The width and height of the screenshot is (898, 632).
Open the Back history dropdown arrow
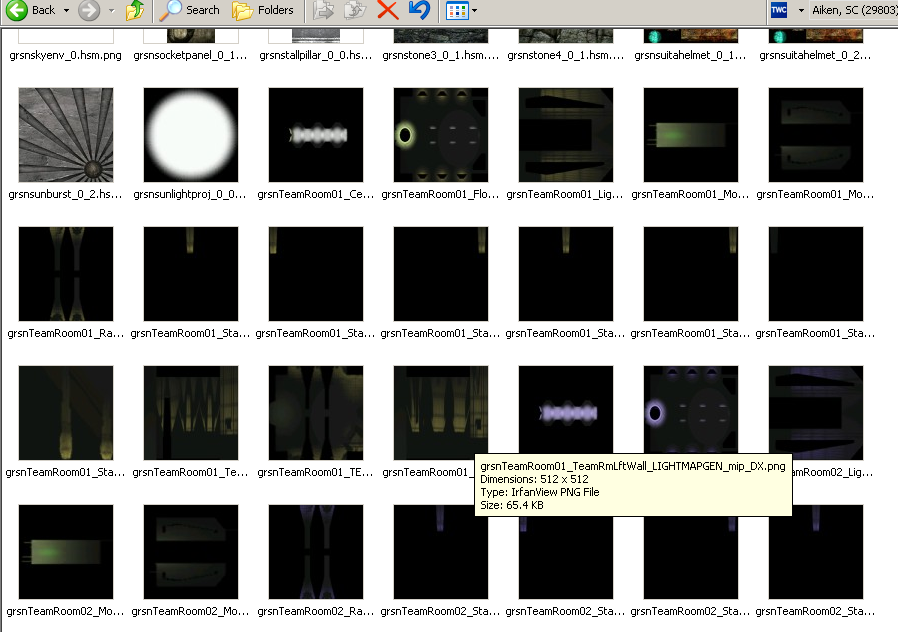[66, 10]
